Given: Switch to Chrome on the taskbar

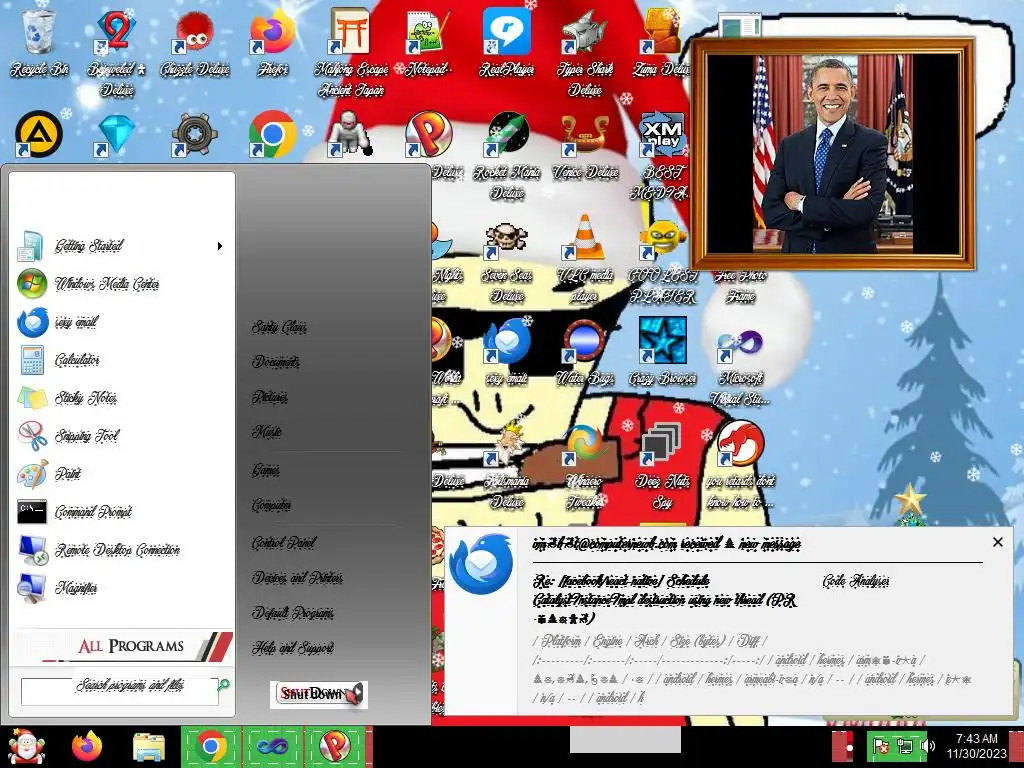Looking at the screenshot, I should coord(211,746).
